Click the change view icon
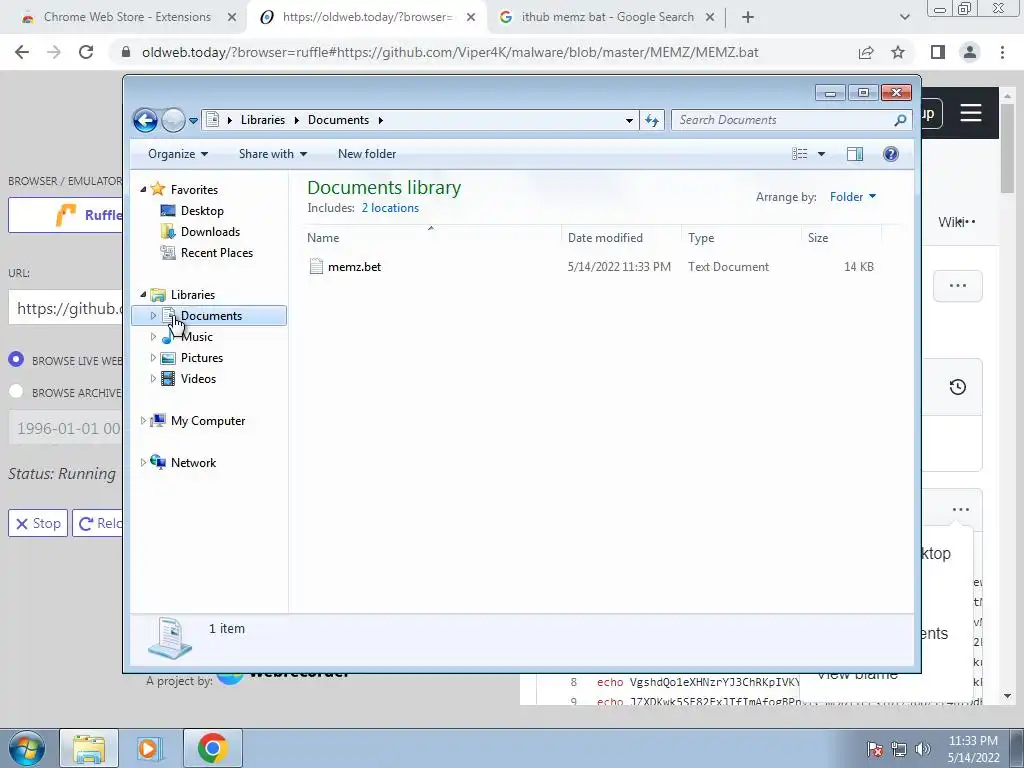The height and width of the screenshot is (768, 1024). (799, 154)
